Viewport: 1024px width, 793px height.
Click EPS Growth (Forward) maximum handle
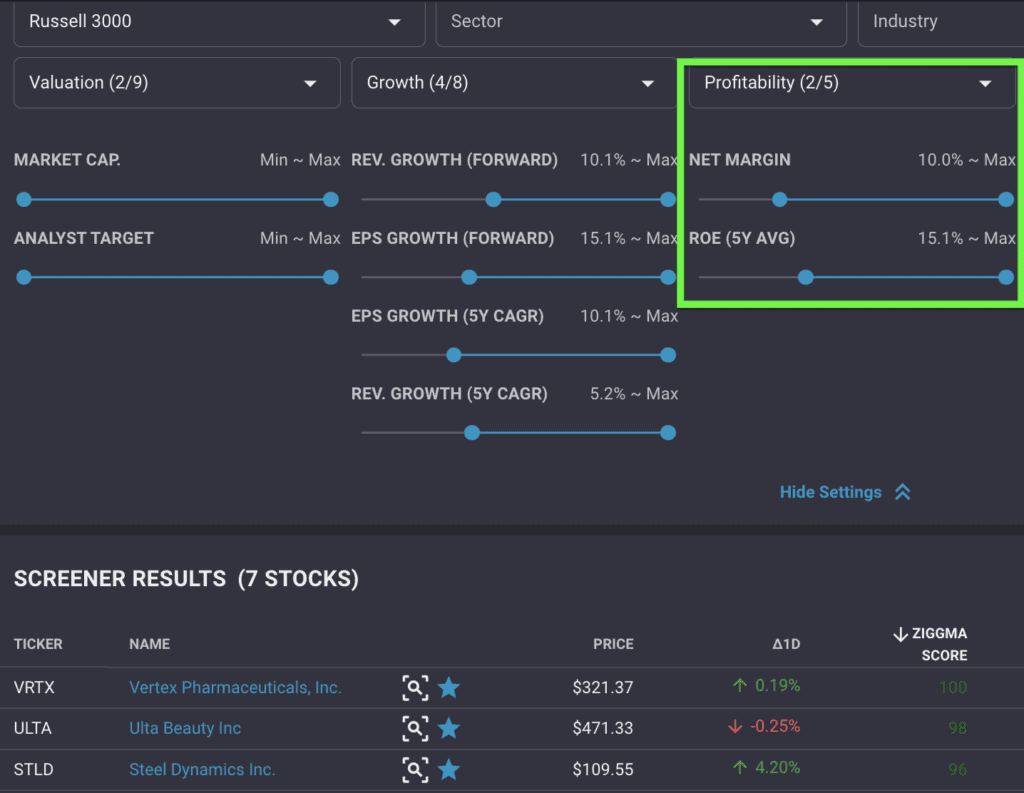click(x=668, y=277)
